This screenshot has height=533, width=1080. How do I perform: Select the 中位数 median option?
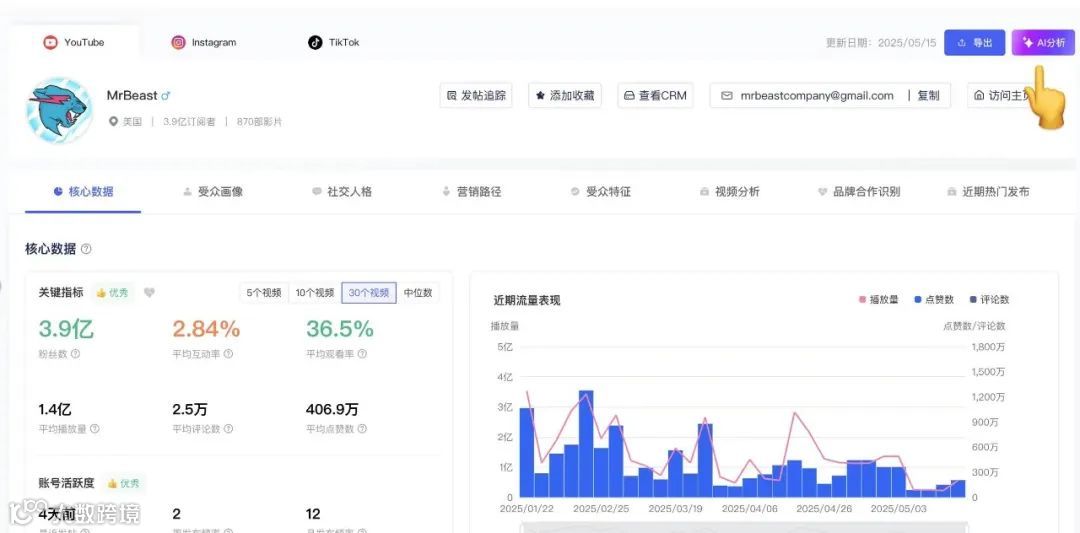coord(418,293)
